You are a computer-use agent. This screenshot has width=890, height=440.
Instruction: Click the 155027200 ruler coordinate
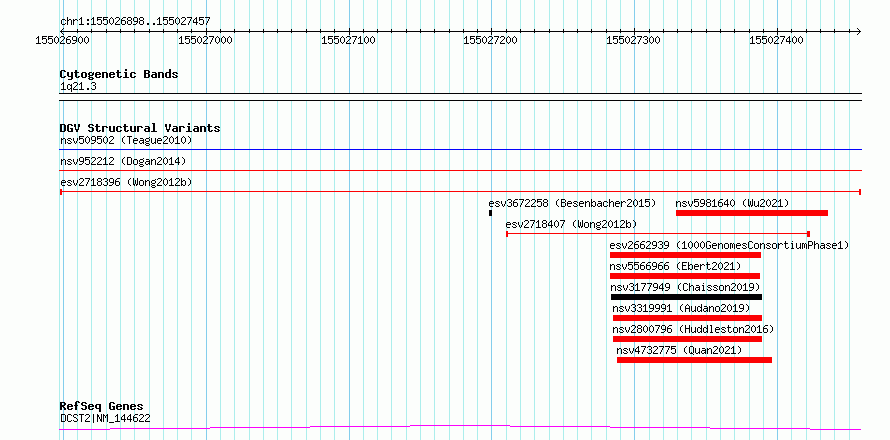[490, 40]
